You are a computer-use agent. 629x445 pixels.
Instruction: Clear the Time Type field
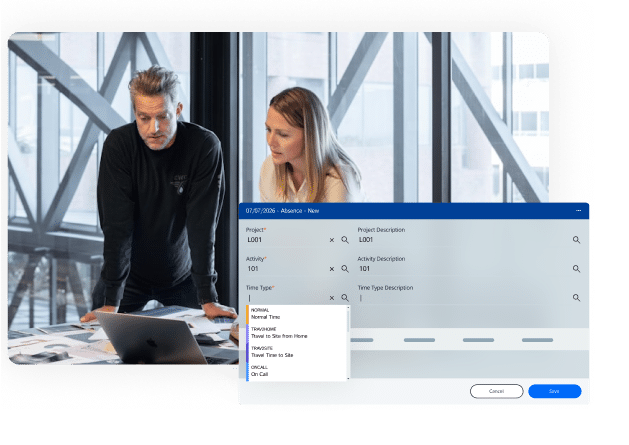click(x=332, y=298)
